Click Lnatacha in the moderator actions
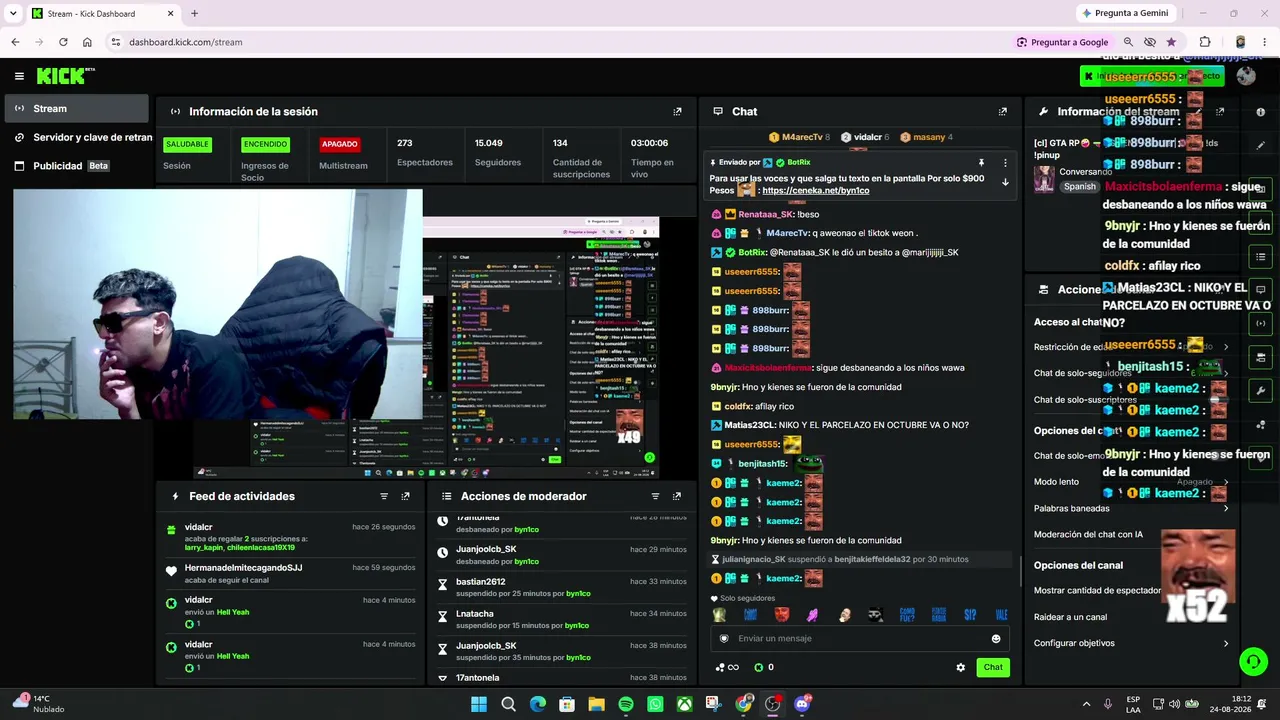 (474, 614)
